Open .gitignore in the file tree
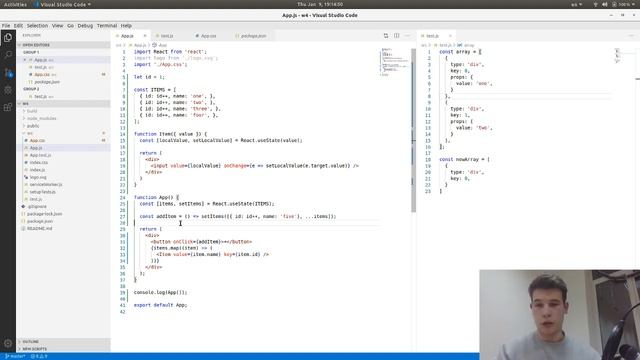The image size is (640, 360). click(x=63, y=207)
